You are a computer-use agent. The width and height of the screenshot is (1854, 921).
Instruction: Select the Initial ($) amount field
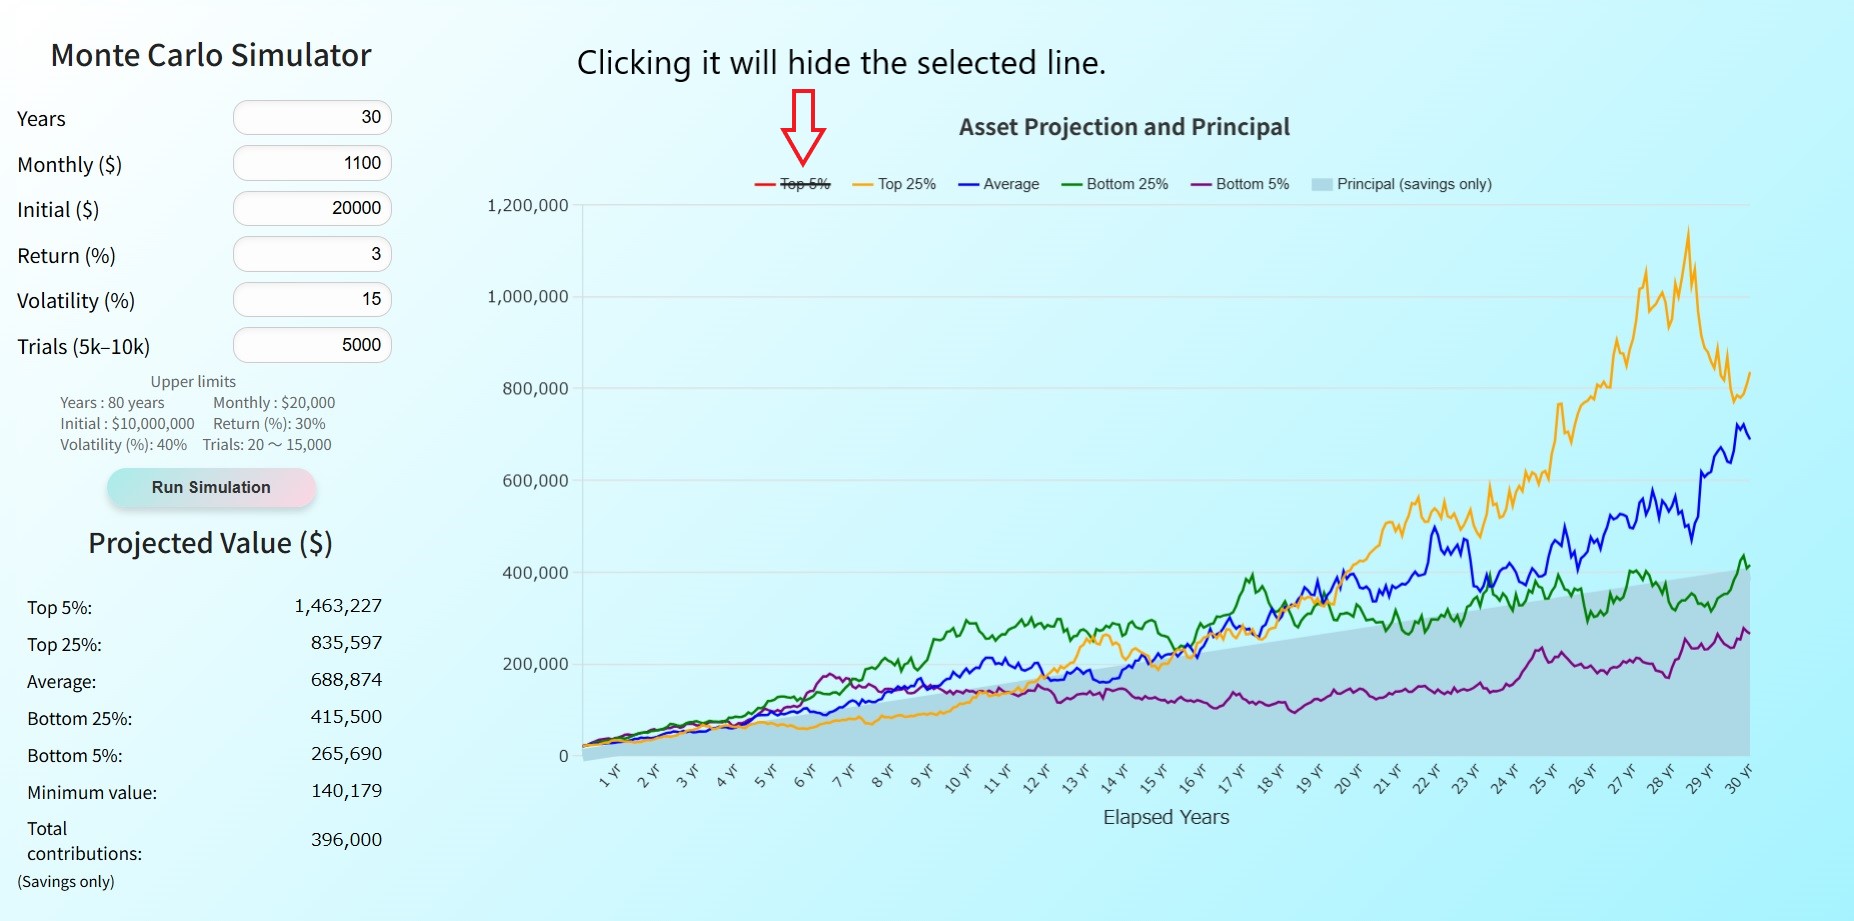[312, 208]
